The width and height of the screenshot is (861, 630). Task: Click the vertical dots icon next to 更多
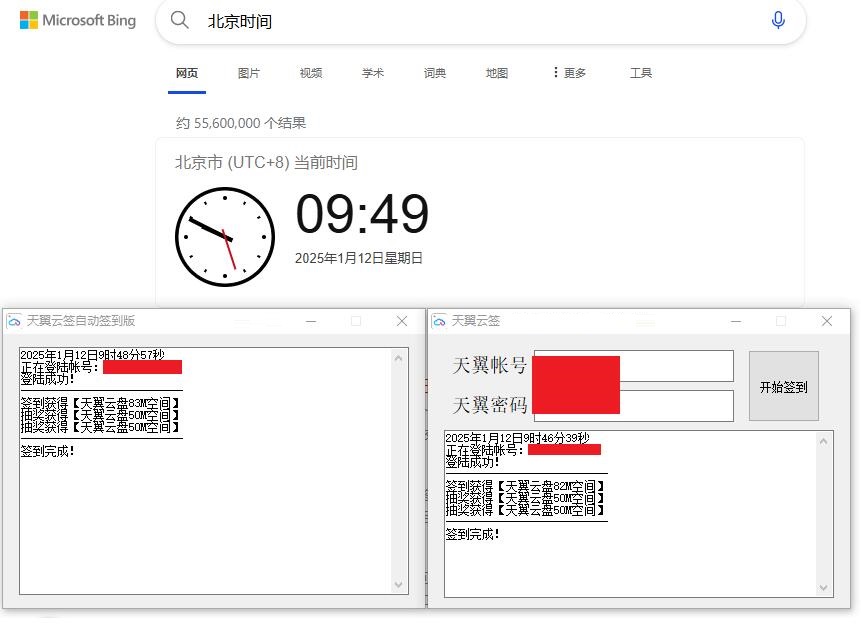[557, 72]
